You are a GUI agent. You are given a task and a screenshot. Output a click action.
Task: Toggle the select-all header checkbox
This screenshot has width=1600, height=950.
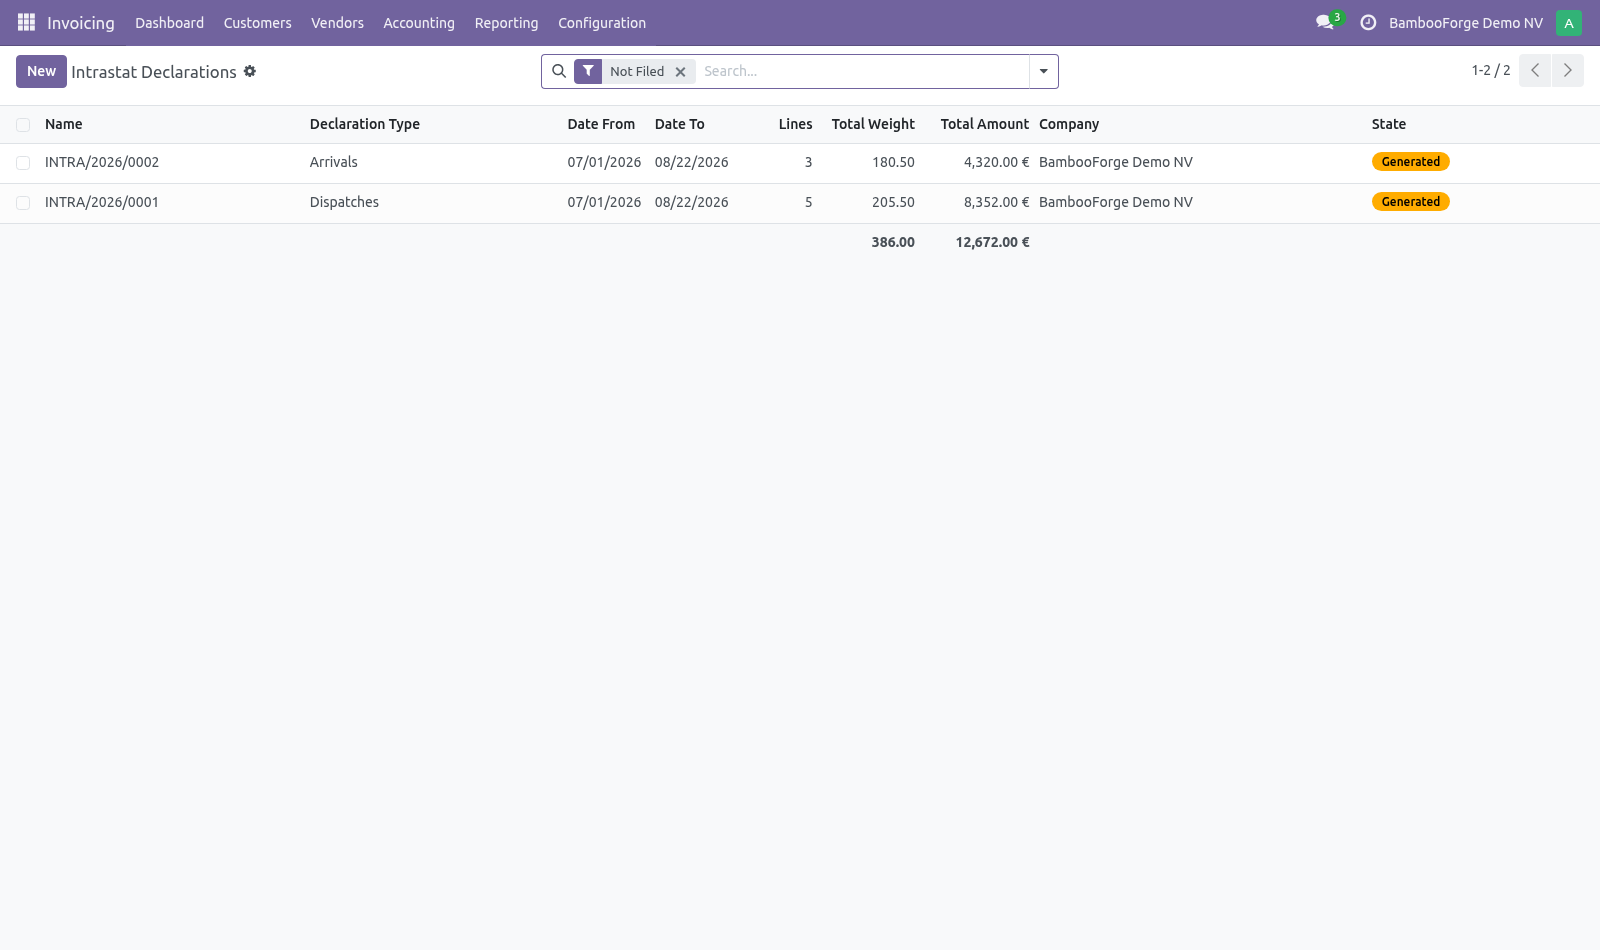(23, 125)
